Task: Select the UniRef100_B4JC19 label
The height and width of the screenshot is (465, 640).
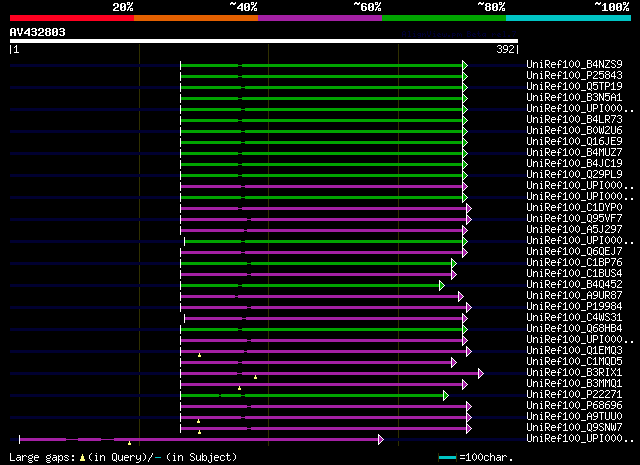Action: (x=574, y=163)
